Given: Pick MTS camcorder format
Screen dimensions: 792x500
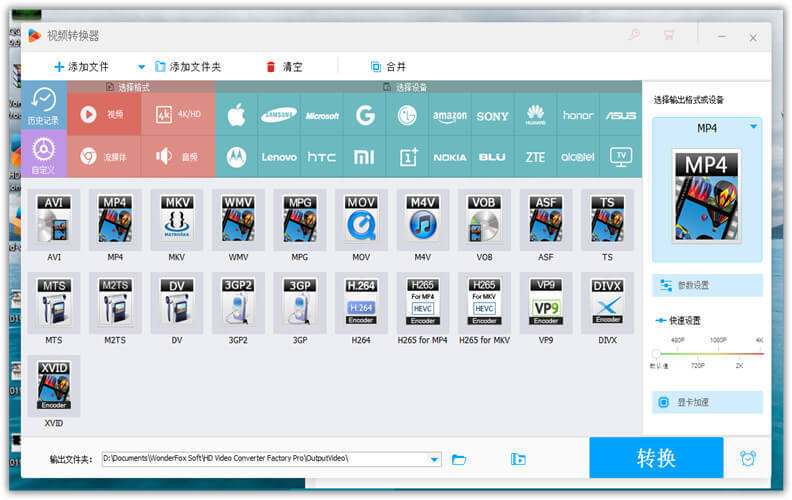Looking at the screenshot, I should coord(54,303).
